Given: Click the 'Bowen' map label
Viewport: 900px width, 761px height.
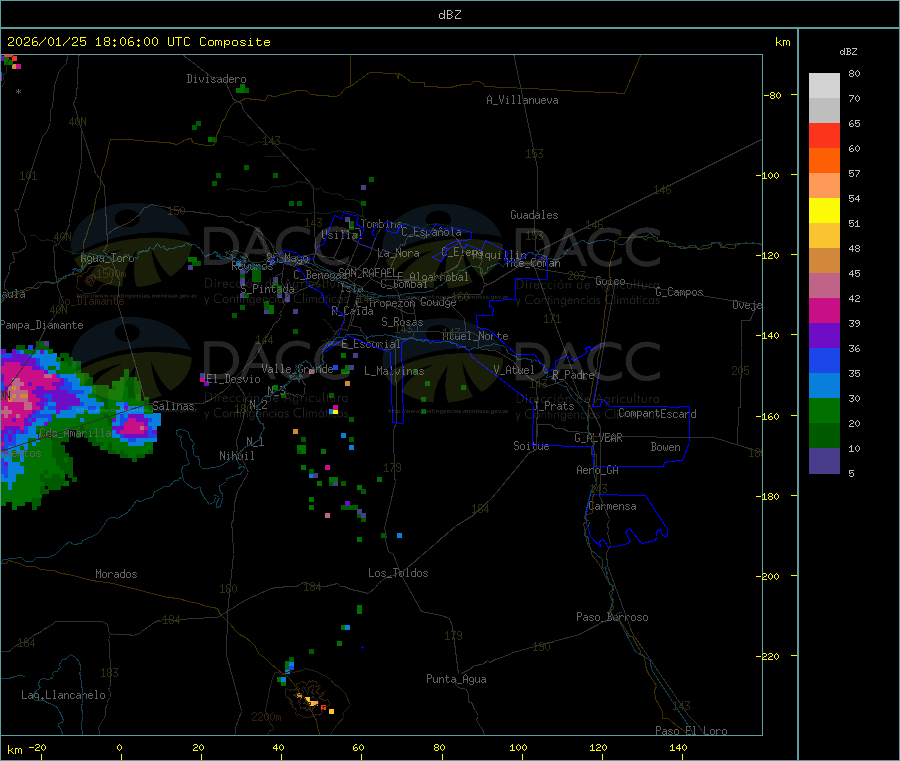Looking at the screenshot, I should [x=665, y=447].
